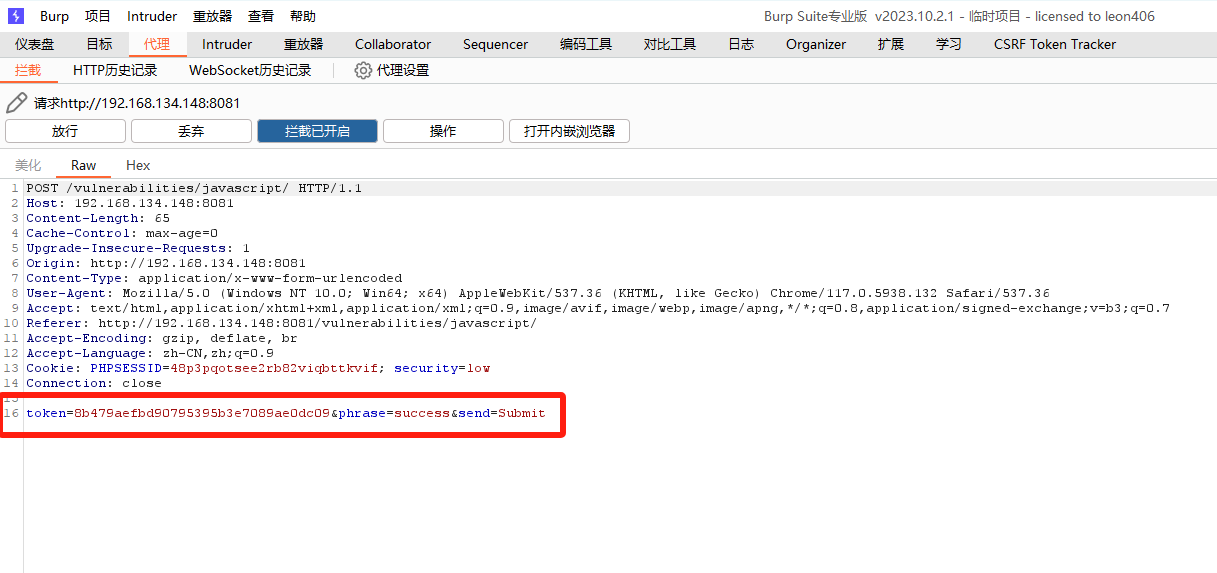Screen dimensions: 1217x573
Task: Switch to the 扩展 tab
Action: [x=891, y=44]
